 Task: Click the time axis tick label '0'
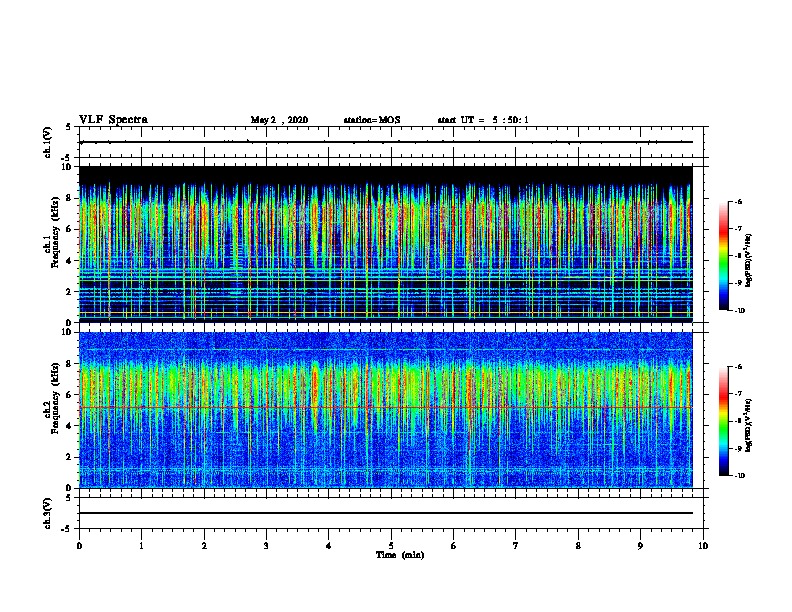[79, 545]
